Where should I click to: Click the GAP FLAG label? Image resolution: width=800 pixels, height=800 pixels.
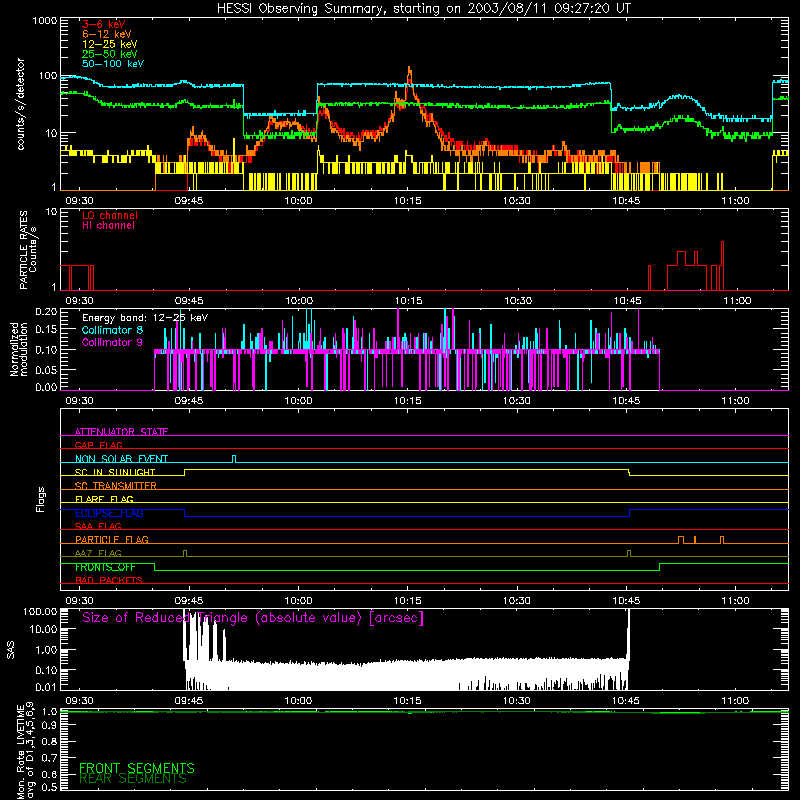point(98,445)
